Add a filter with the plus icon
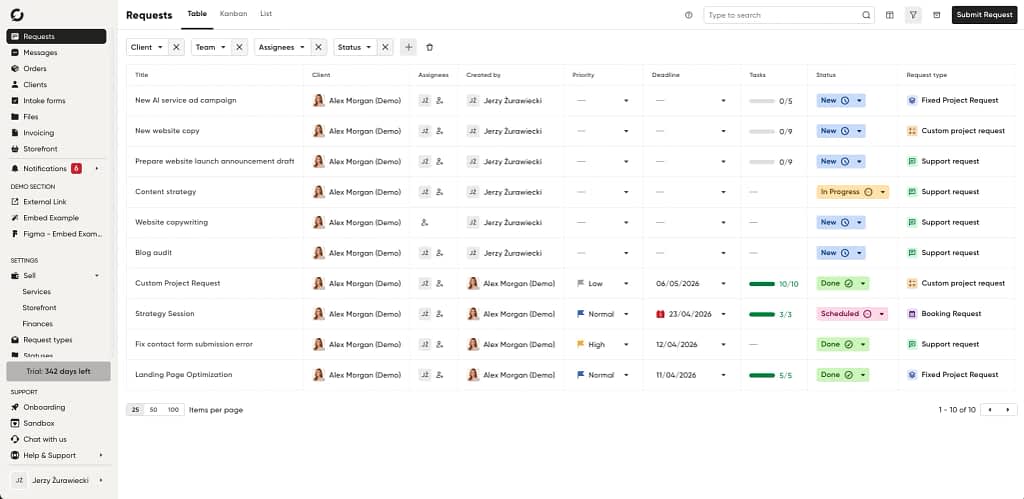1024x499 pixels. click(408, 47)
